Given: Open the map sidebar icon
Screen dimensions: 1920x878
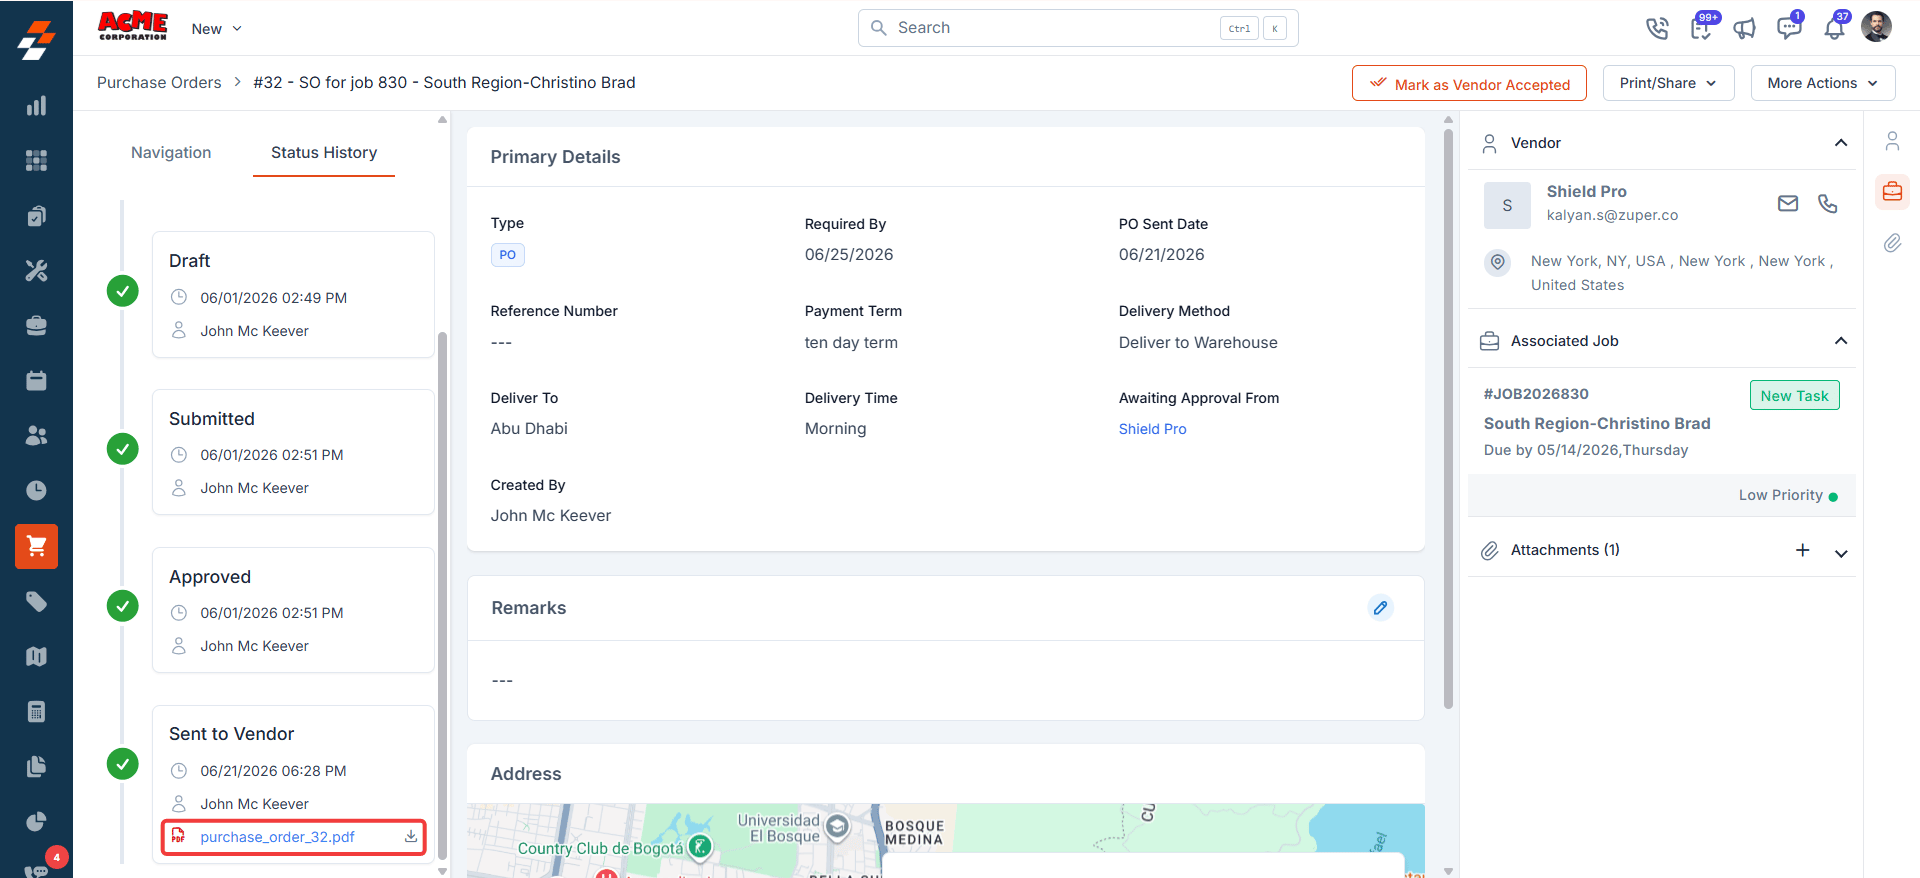Looking at the screenshot, I should (36, 656).
